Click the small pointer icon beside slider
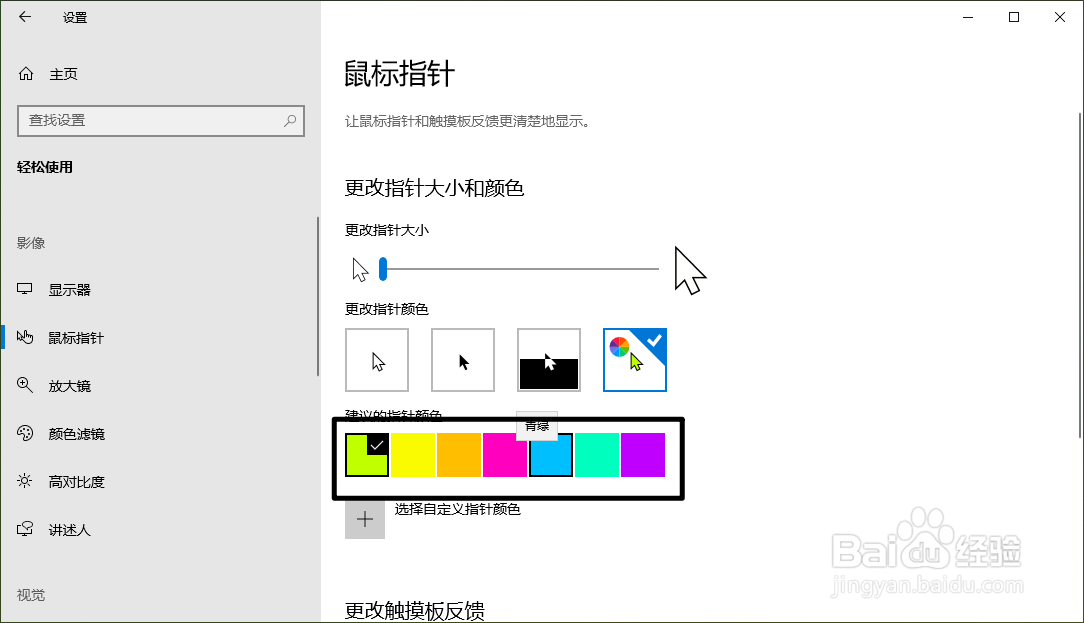 click(x=360, y=270)
